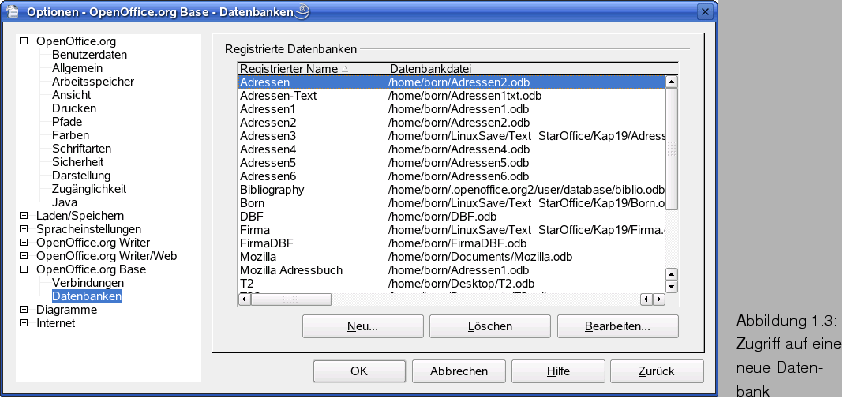Screen dimensions: 842x397
Task: Select Pfade in the options tree
Action: (67, 122)
